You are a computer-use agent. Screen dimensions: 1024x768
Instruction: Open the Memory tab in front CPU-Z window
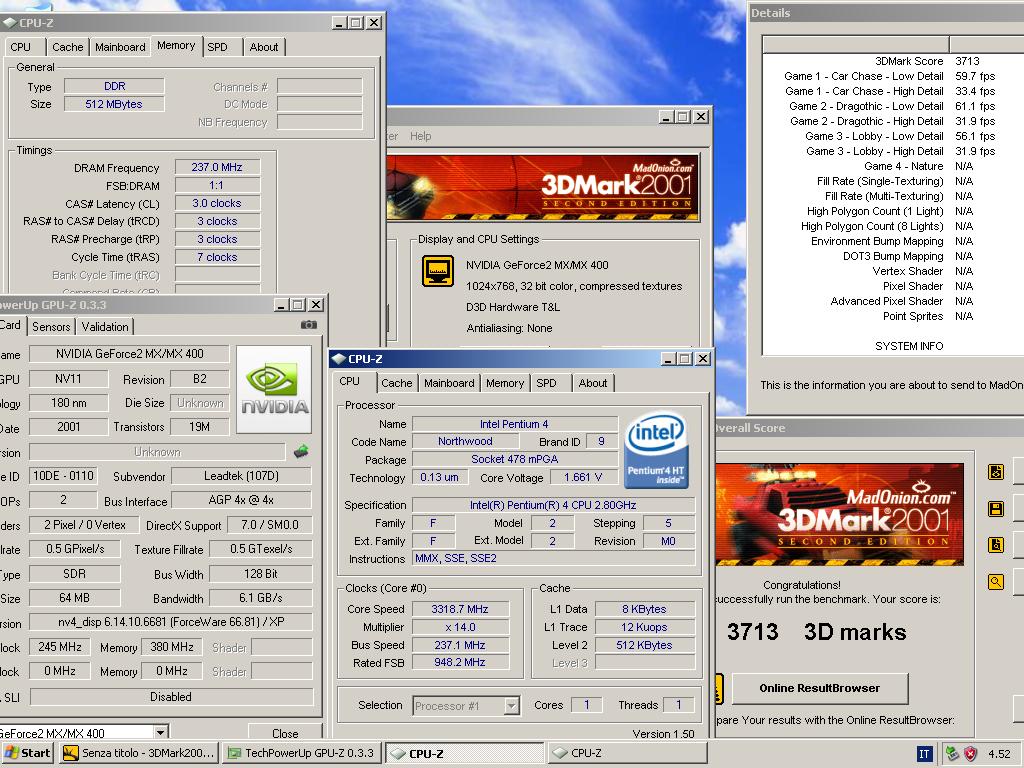click(505, 383)
